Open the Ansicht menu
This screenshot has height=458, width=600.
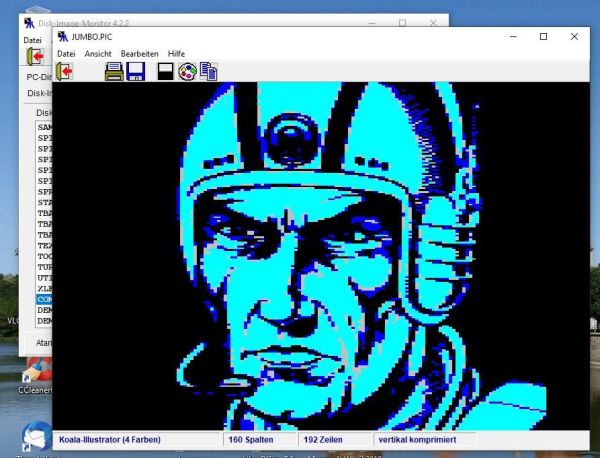[98, 54]
